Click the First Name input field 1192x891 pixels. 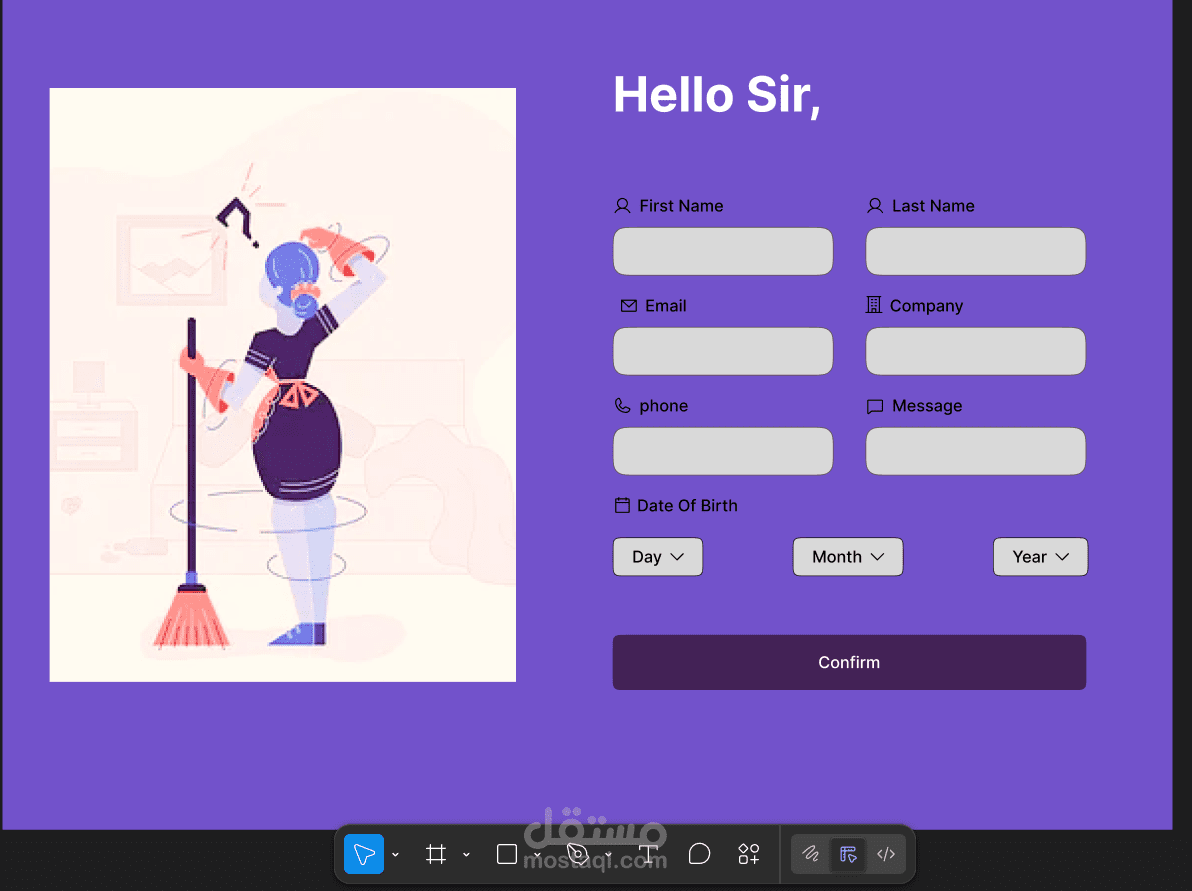[723, 251]
